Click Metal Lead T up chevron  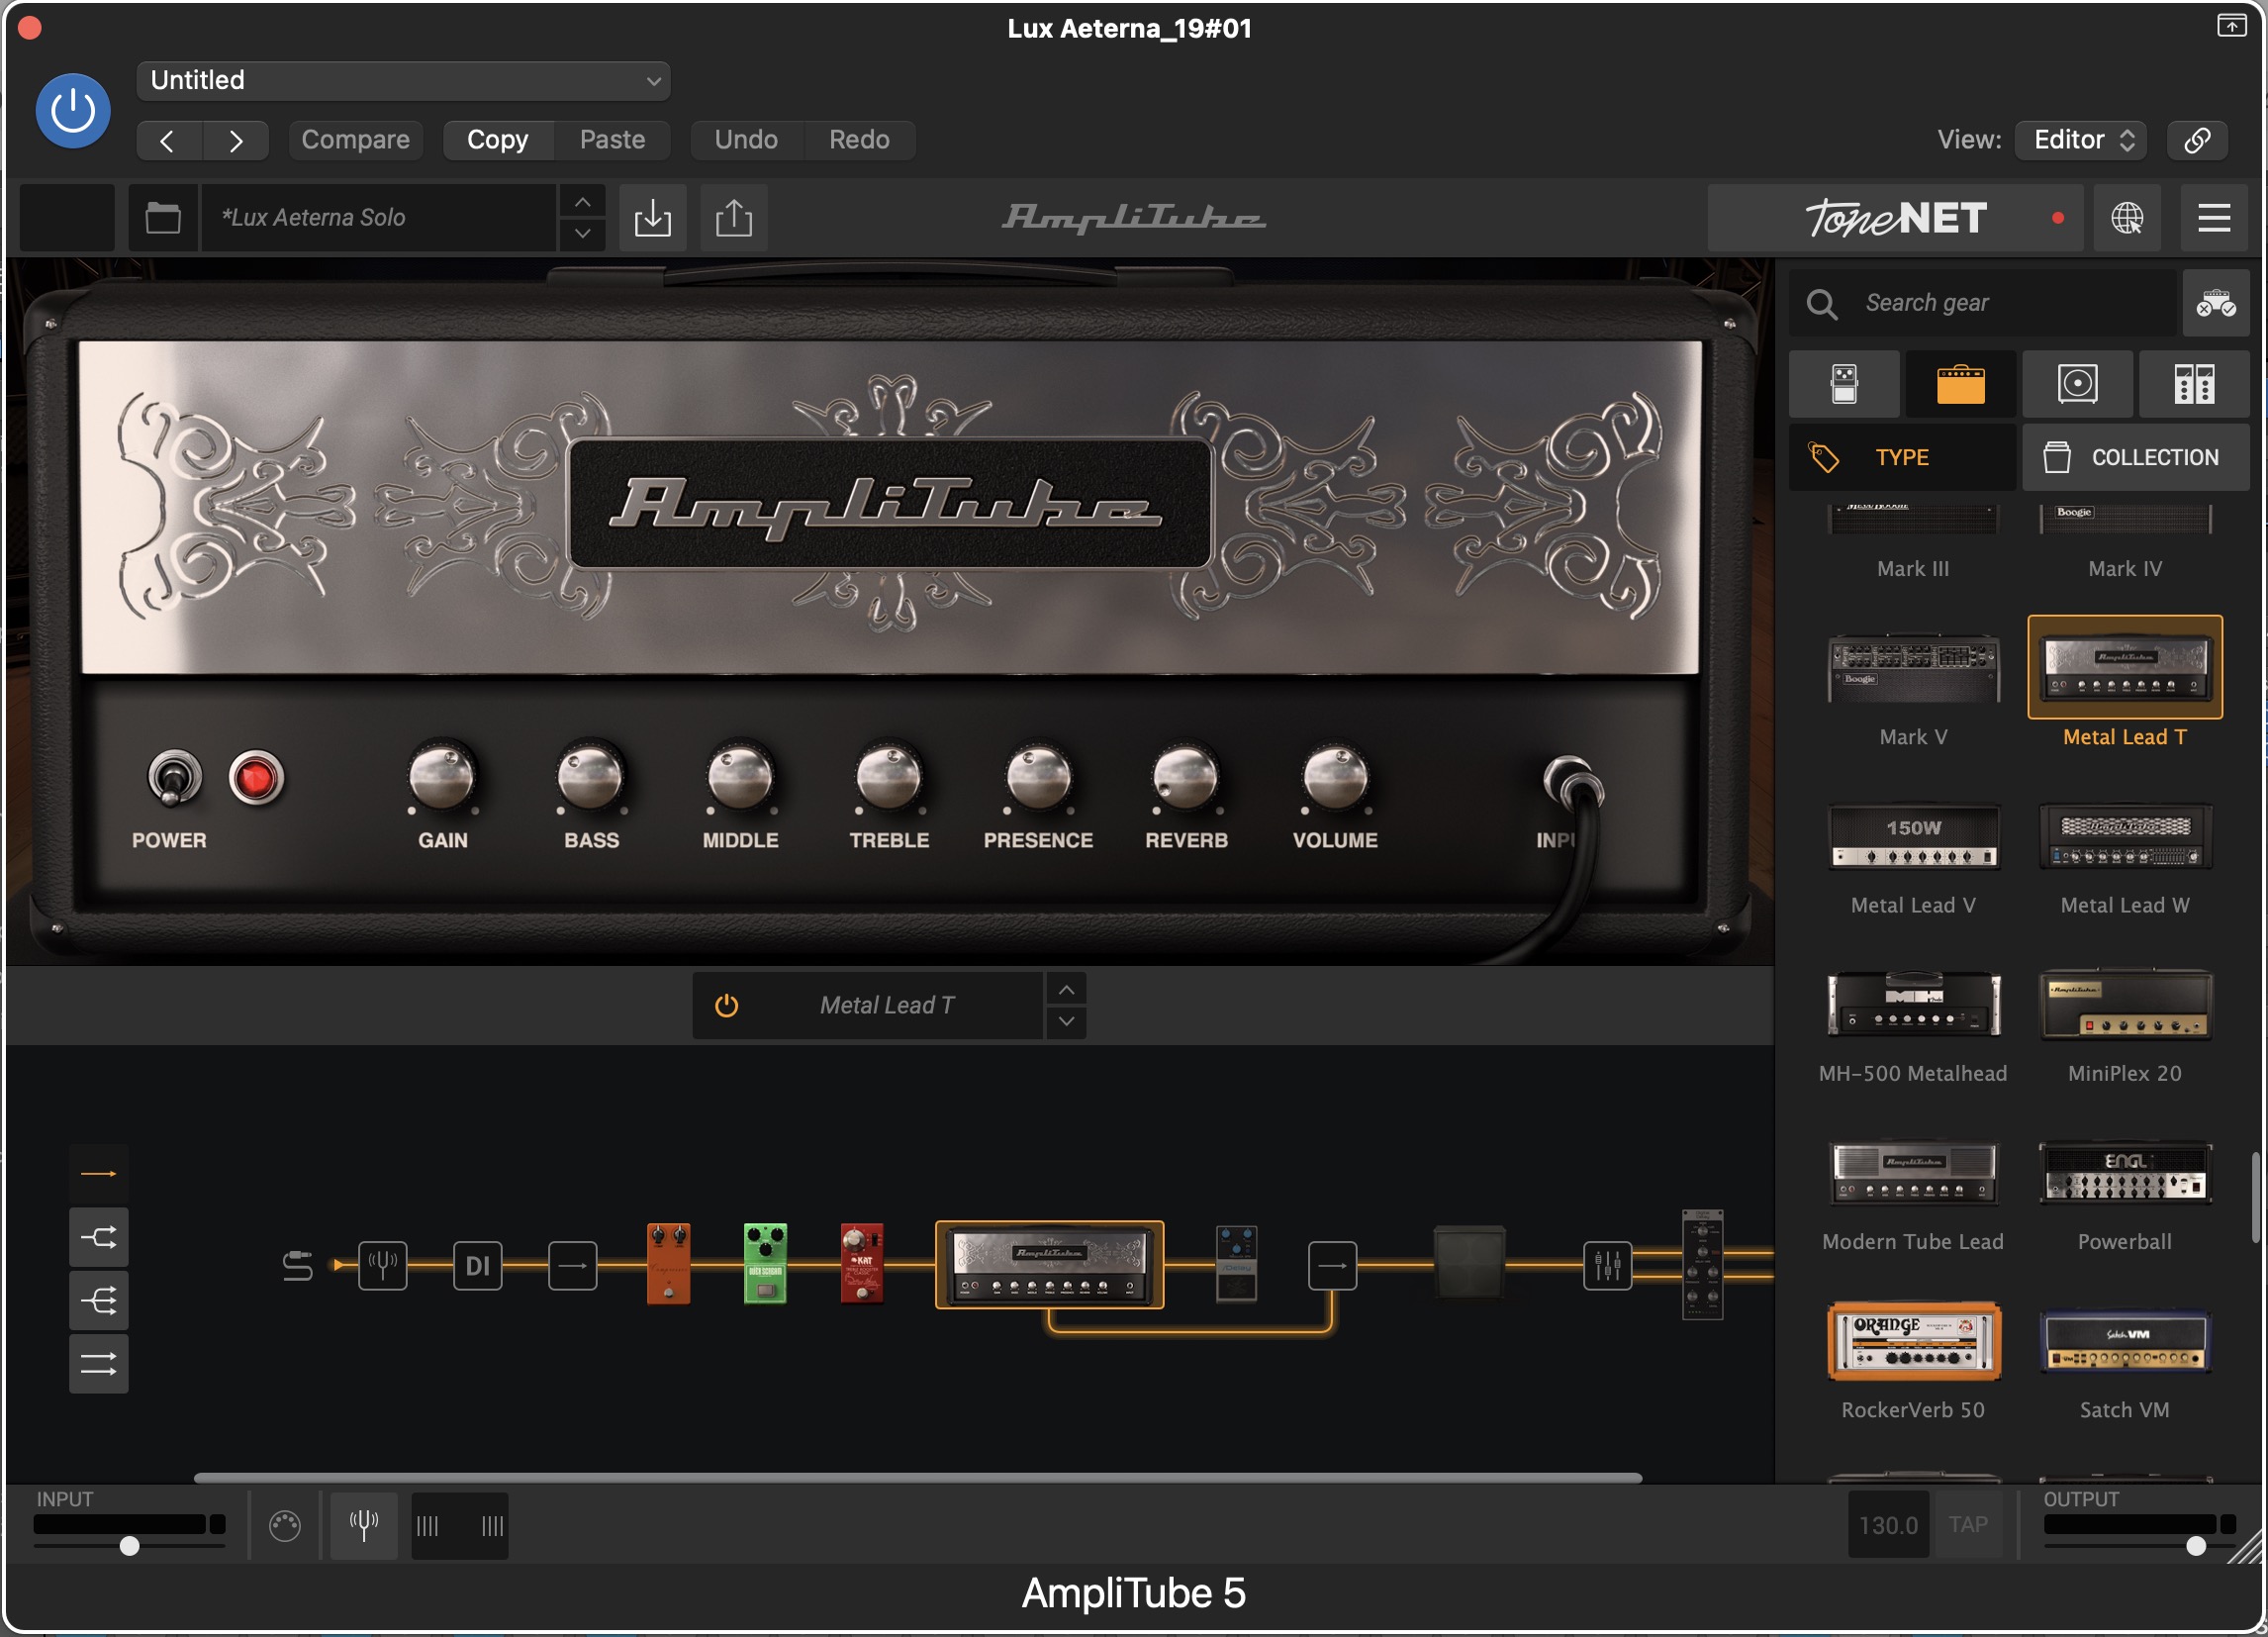click(x=1066, y=990)
